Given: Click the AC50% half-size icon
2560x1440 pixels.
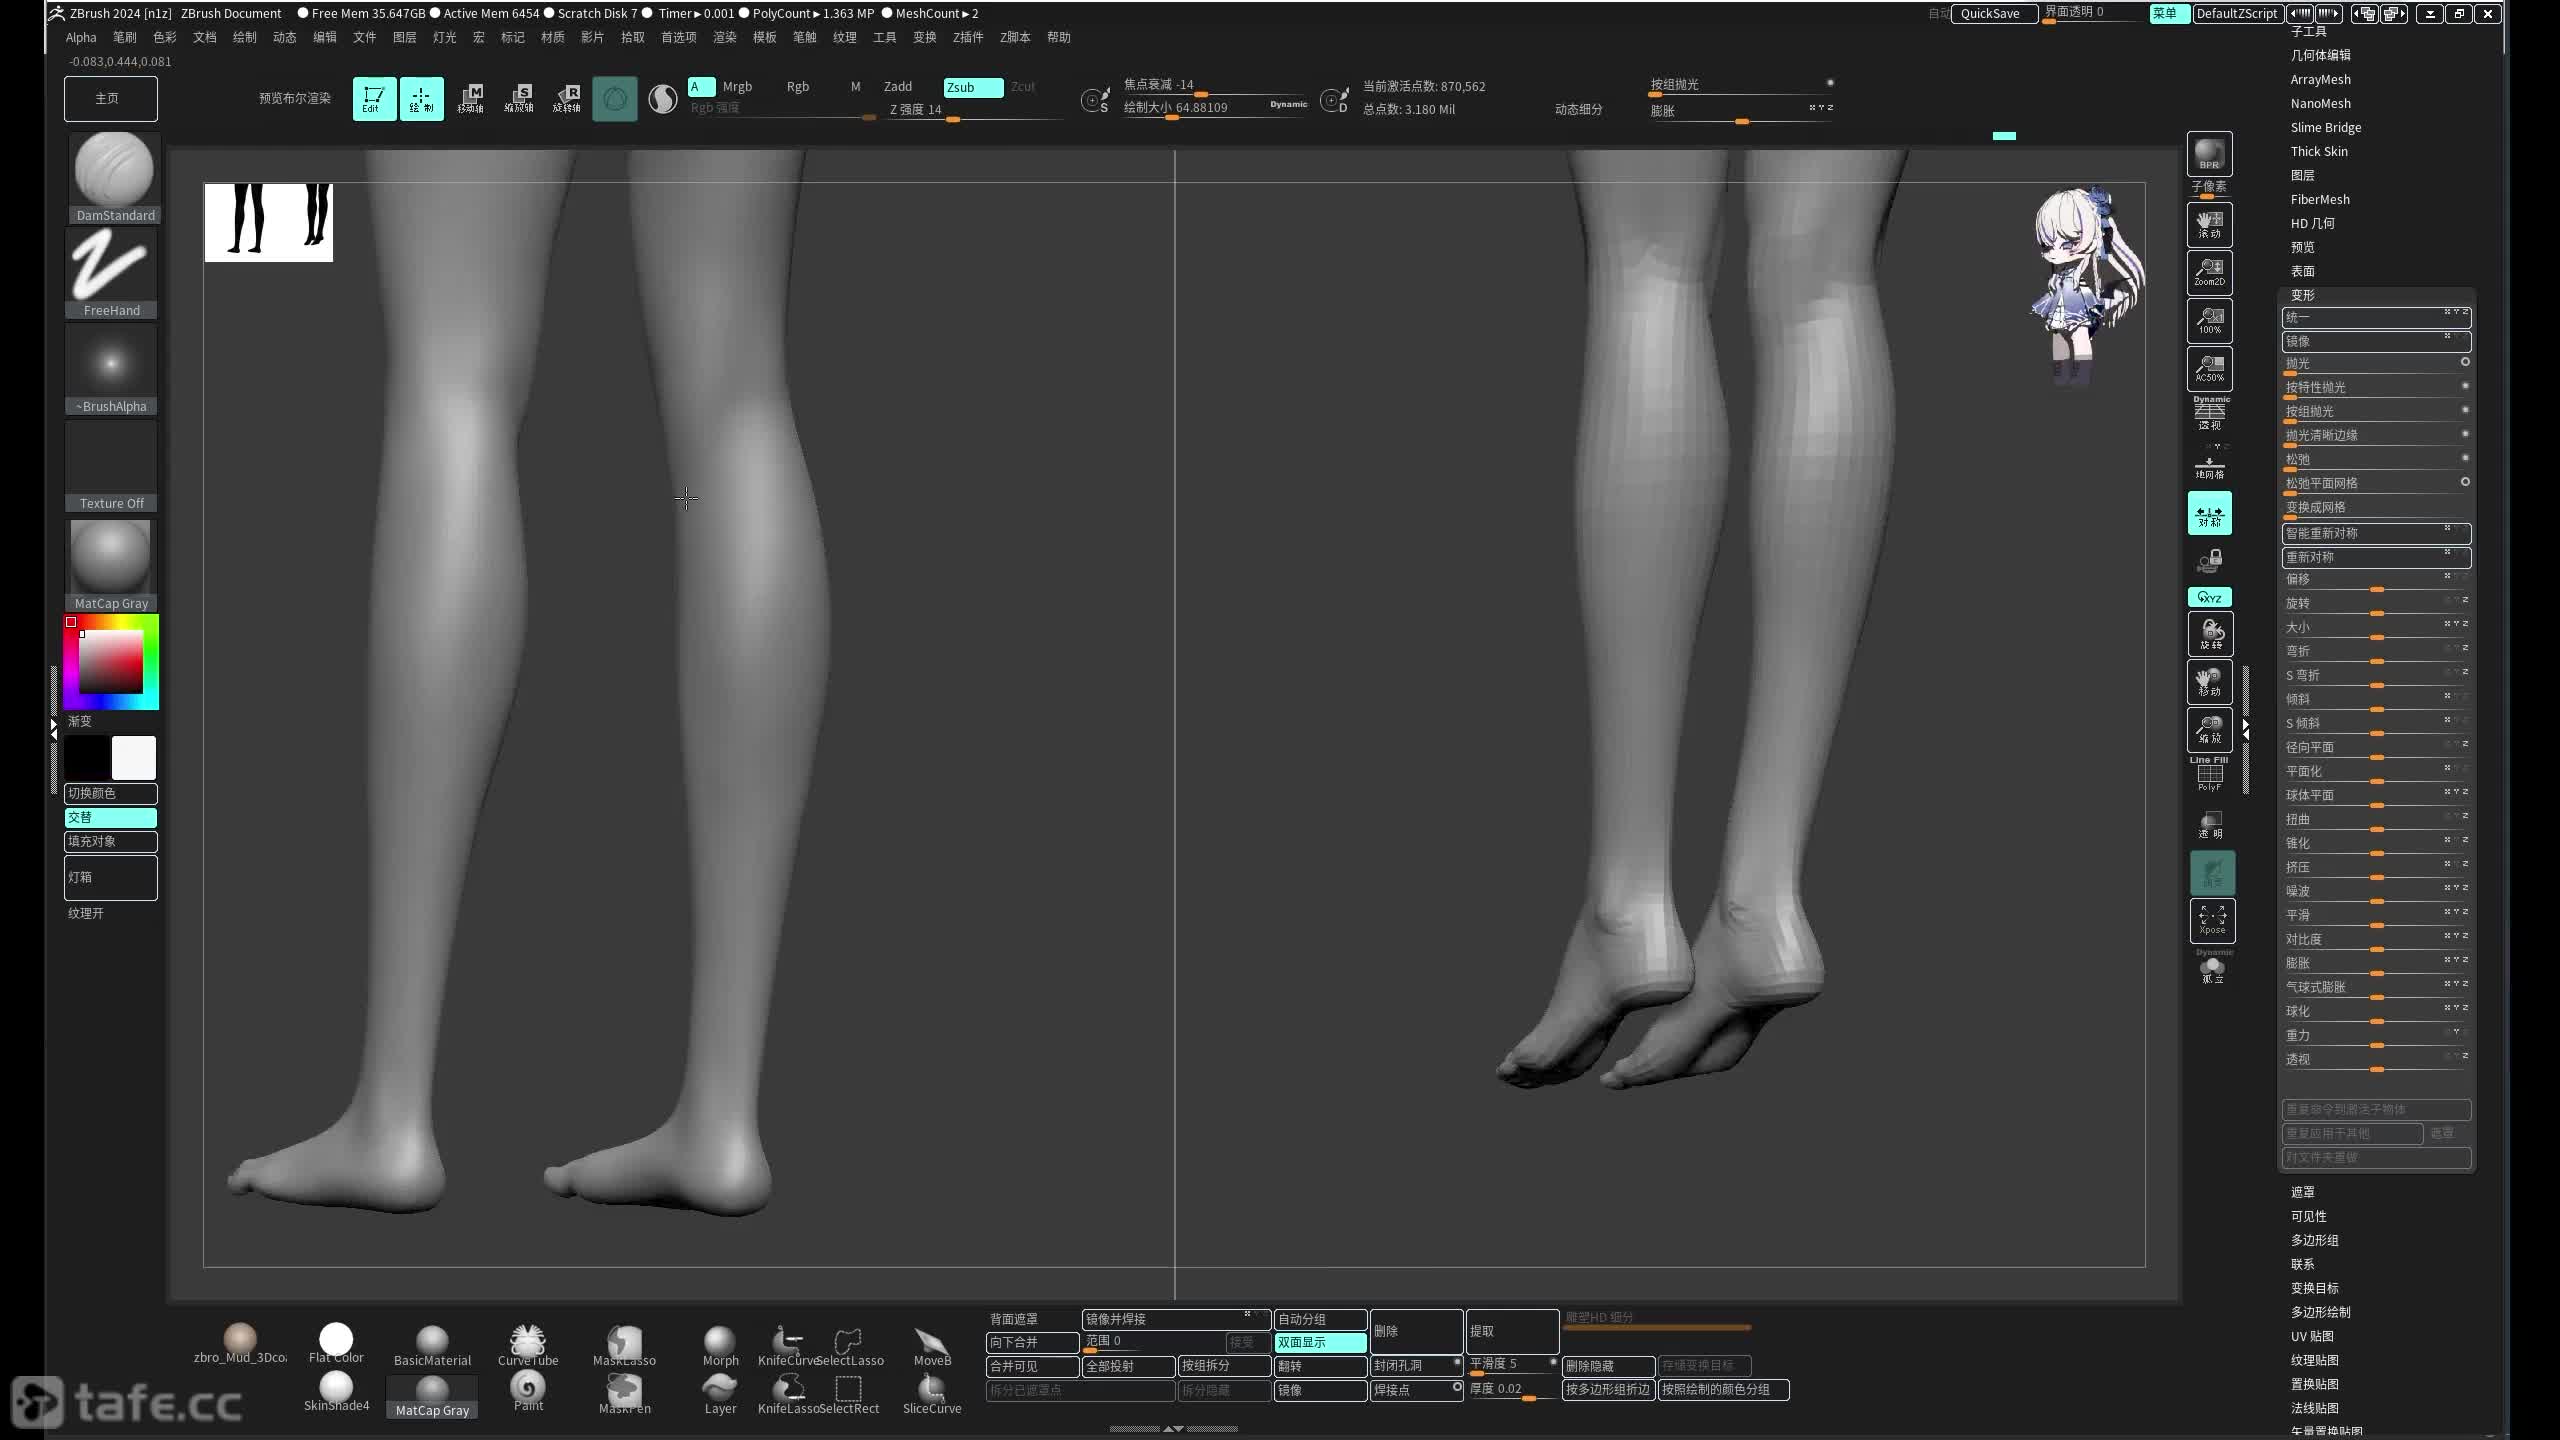Looking at the screenshot, I should click(2209, 368).
